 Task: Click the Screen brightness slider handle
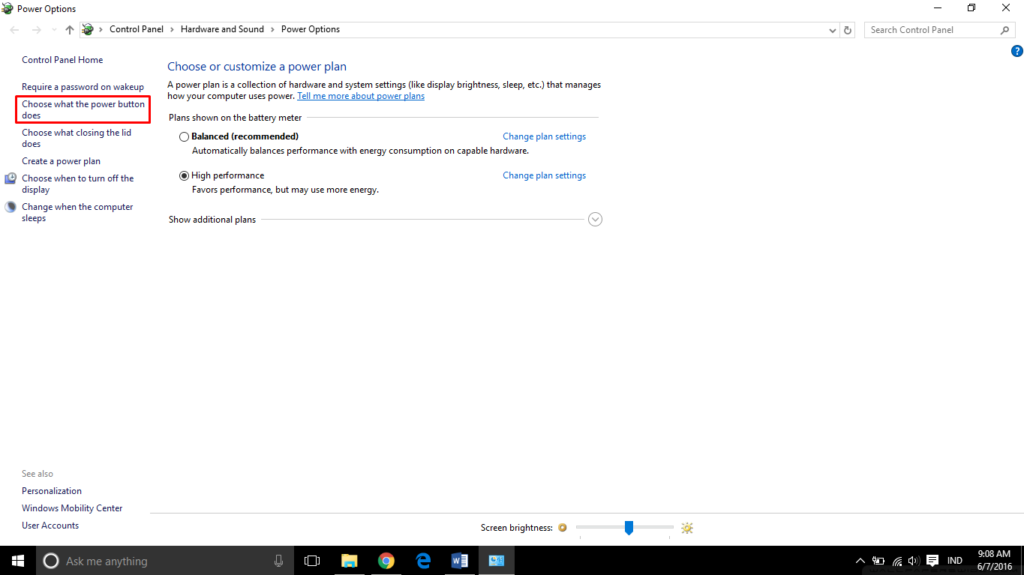click(x=629, y=527)
